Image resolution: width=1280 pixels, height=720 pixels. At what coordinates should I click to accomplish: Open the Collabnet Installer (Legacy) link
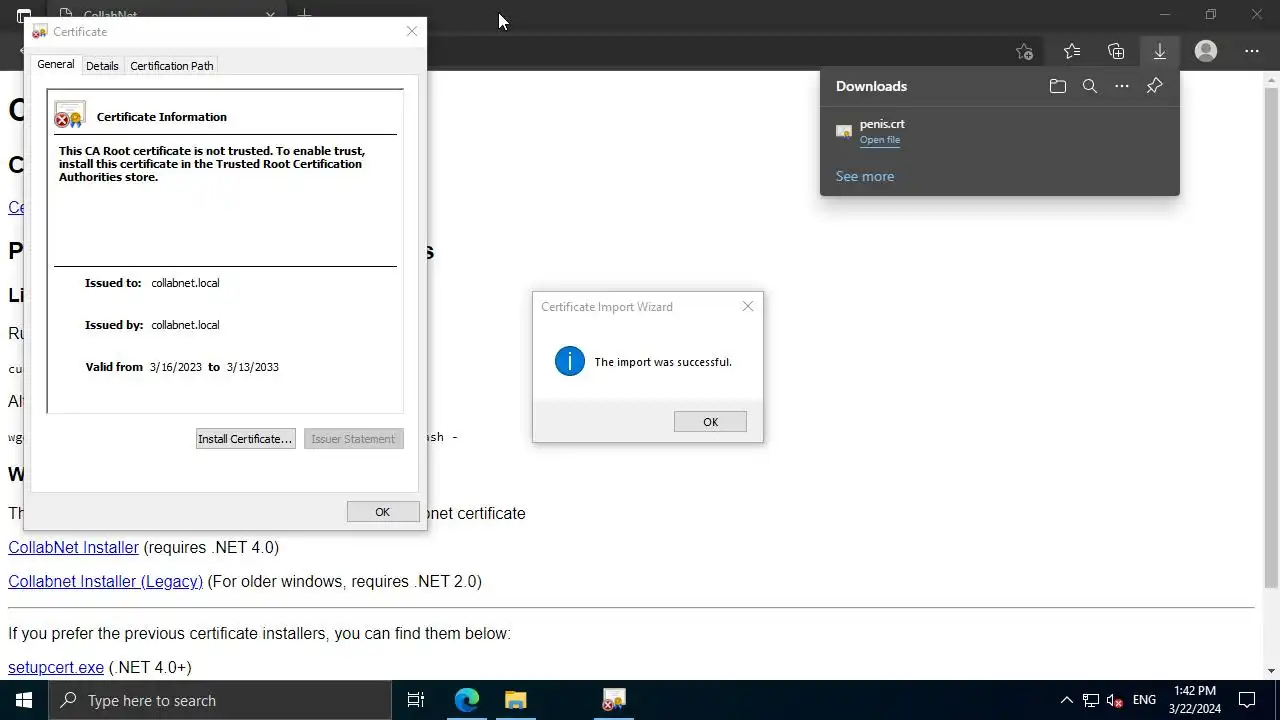point(106,581)
